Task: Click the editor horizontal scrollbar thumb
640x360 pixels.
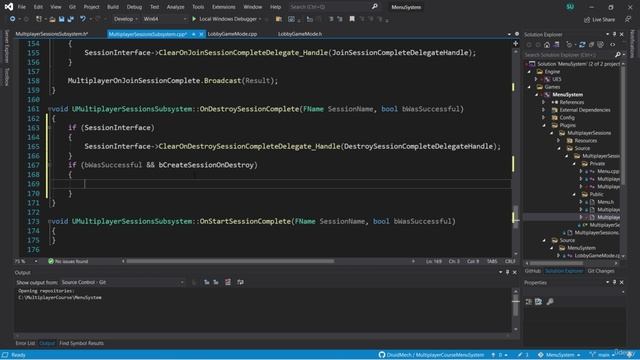Action: tap(230, 261)
